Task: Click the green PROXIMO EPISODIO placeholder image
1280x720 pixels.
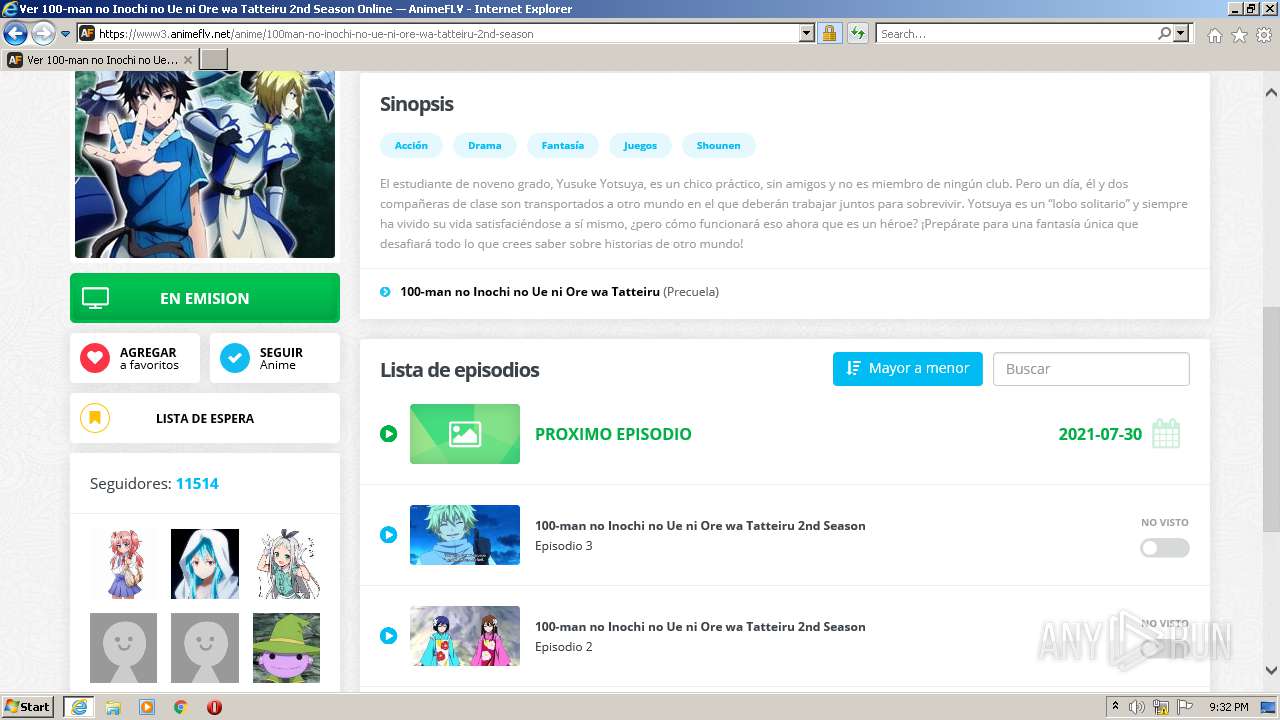Action: 465,434
